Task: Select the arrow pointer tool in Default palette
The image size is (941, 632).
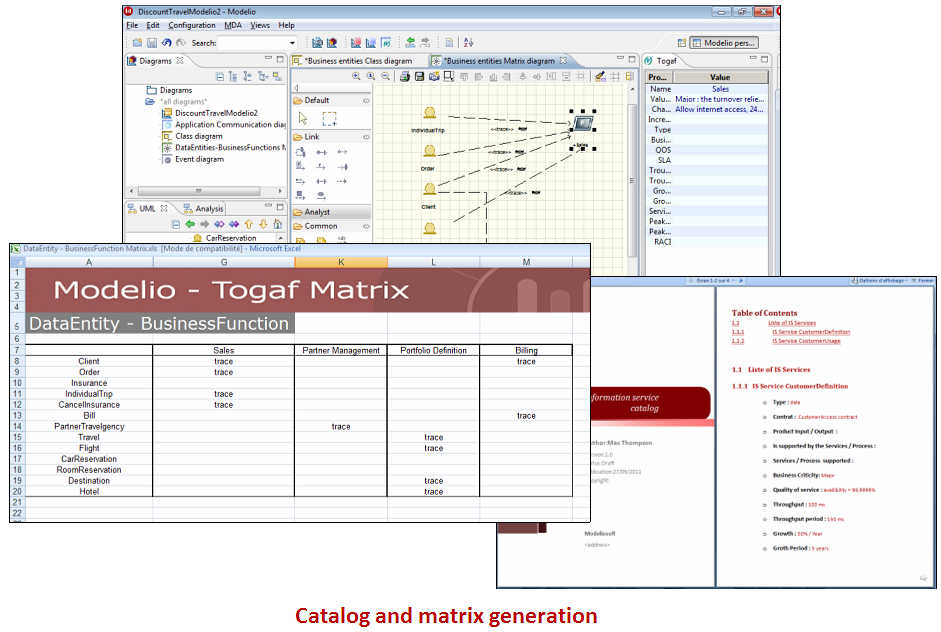Action: pyautogui.click(x=303, y=118)
